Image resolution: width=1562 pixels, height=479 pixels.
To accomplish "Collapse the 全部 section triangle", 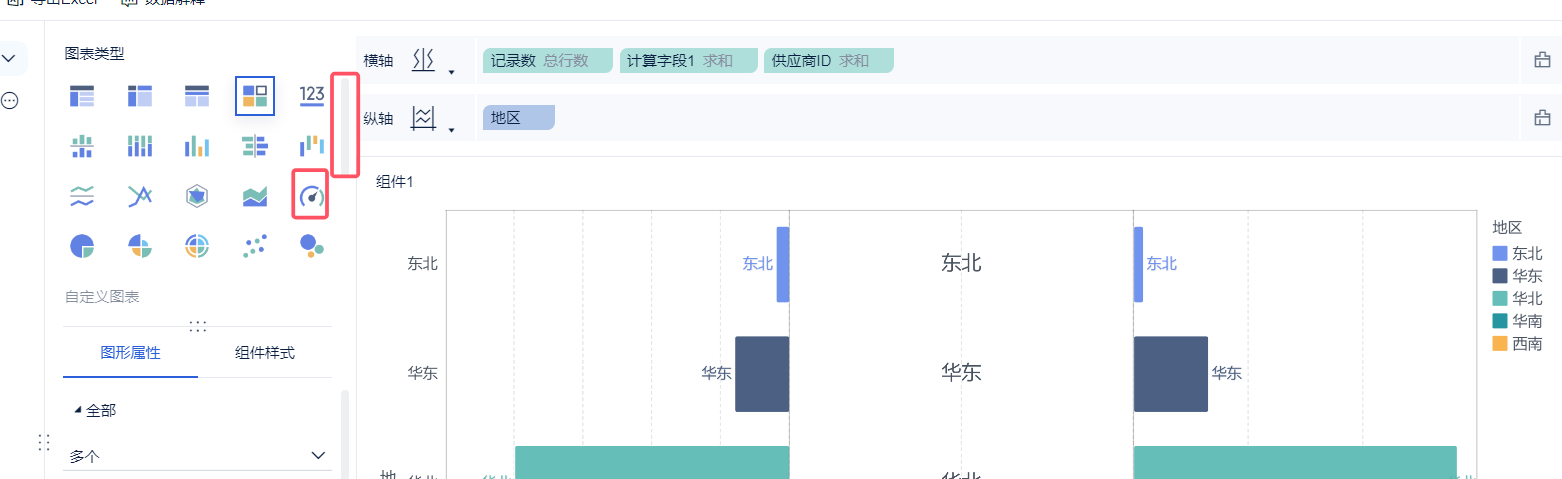I will click(78, 410).
